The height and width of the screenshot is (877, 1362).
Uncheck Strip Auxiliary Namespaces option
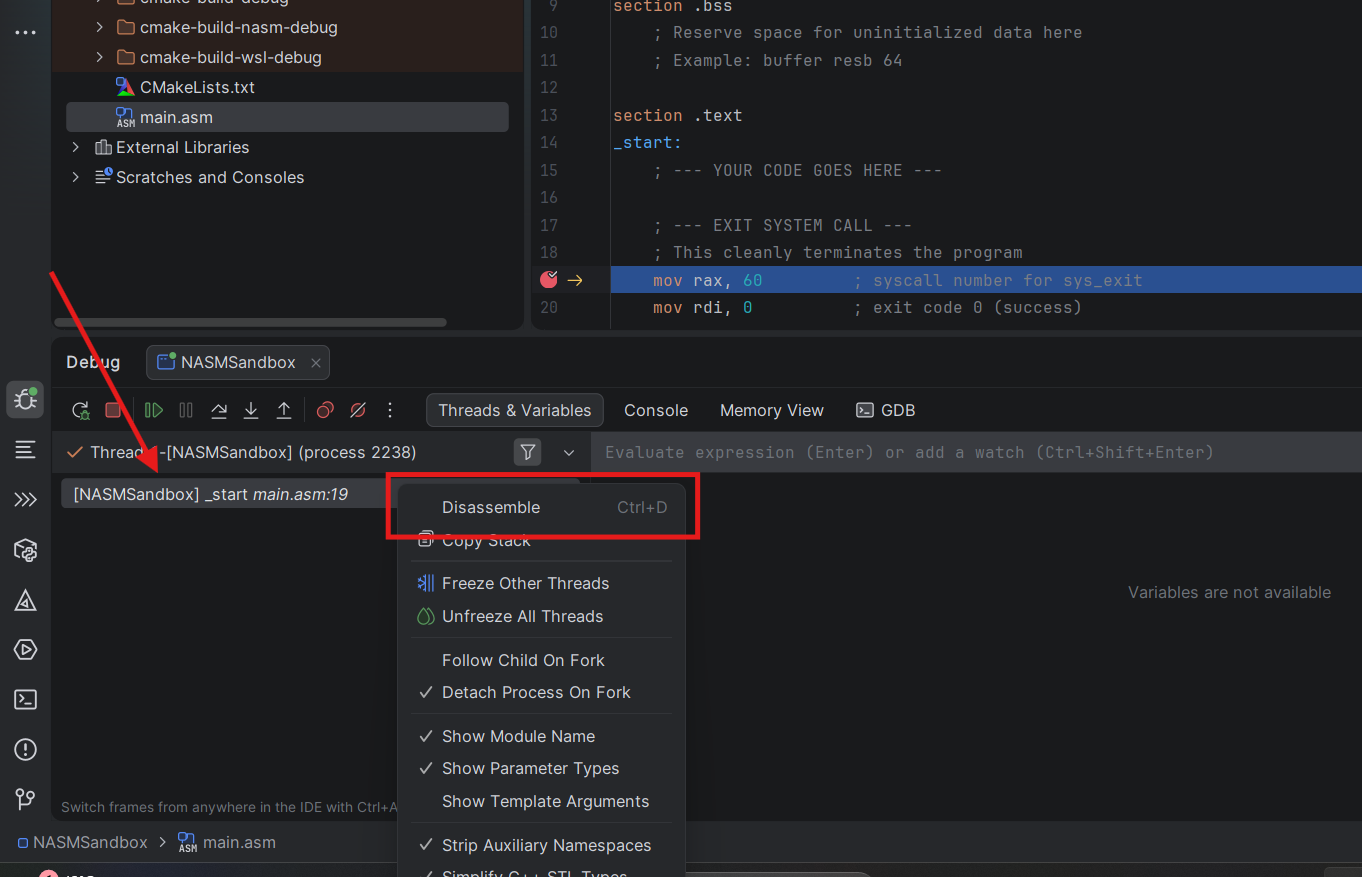tap(541, 845)
